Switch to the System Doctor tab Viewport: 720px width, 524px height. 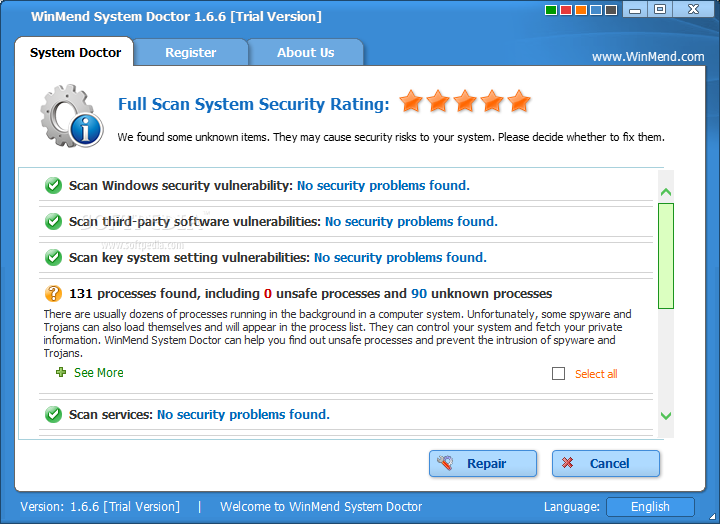[x=75, y=52]
